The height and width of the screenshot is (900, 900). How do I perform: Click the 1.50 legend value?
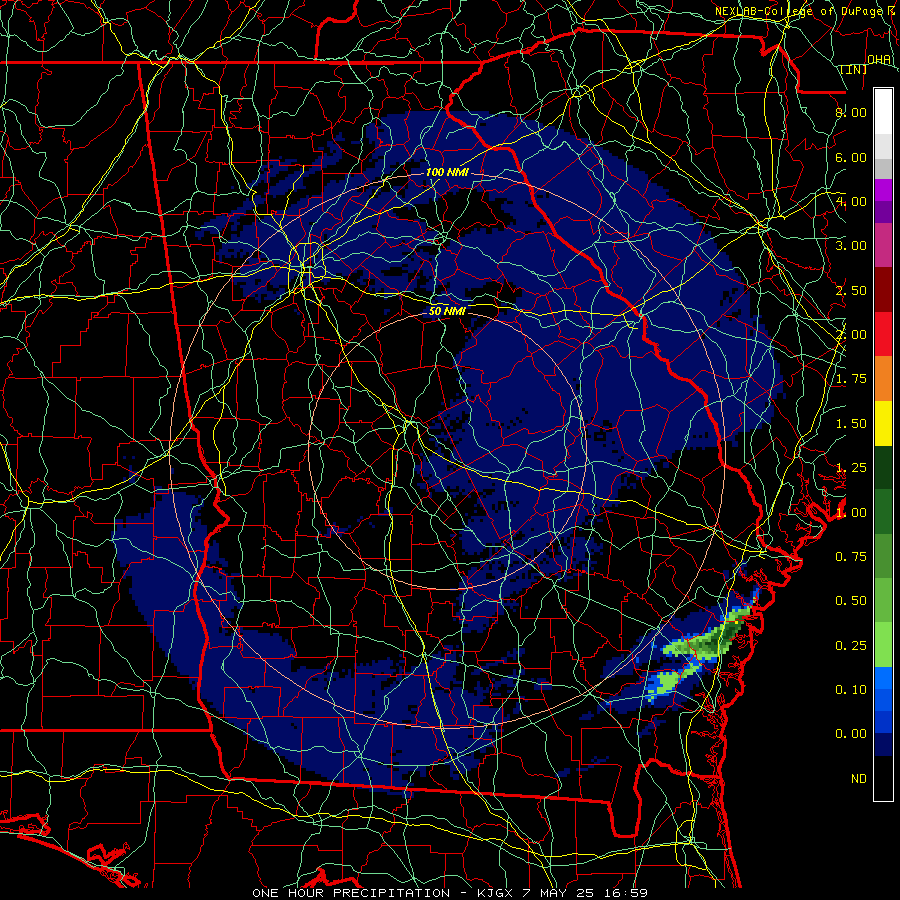851,424
